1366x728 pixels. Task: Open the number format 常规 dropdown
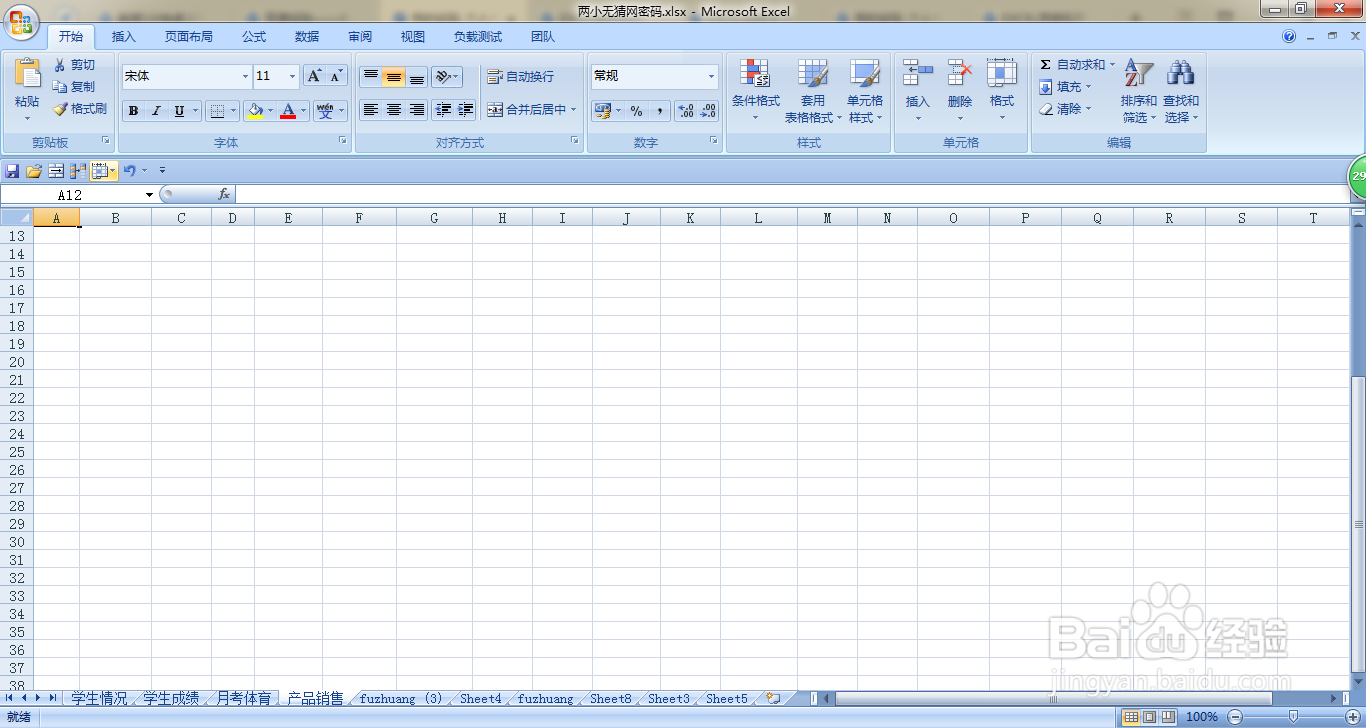[711, 76]
